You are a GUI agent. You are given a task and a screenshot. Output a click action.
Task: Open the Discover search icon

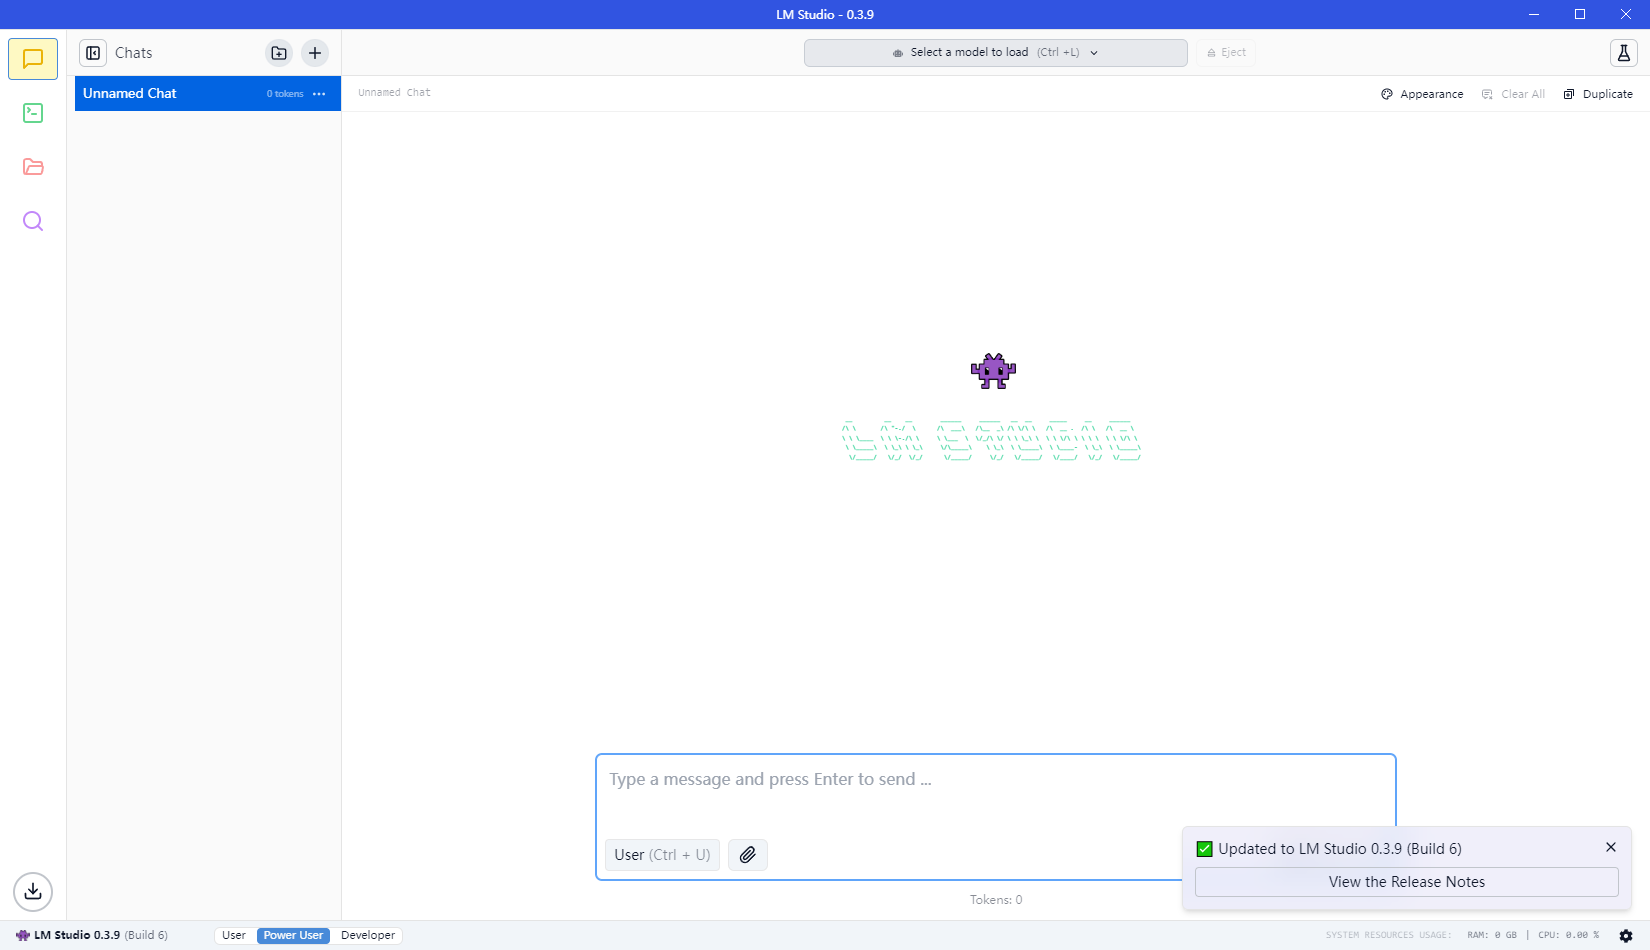tap(33, 221)
